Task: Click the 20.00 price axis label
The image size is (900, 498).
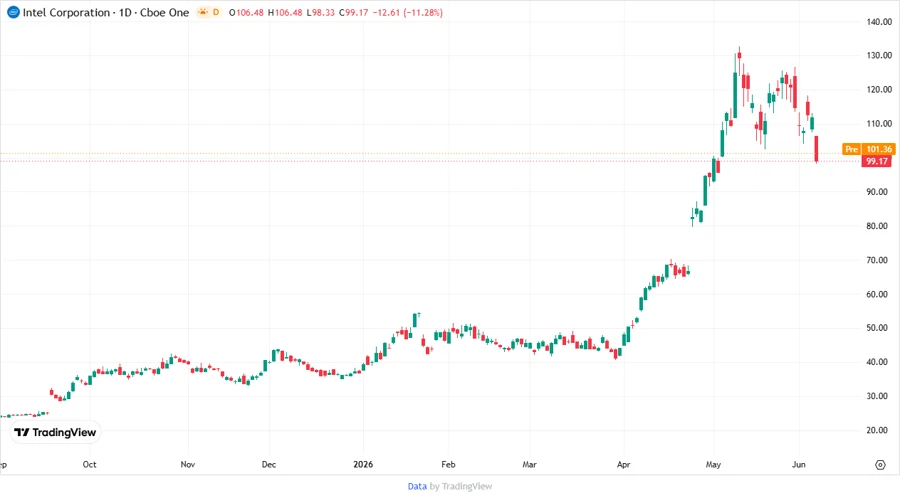Action: click(x=878, y=430)
